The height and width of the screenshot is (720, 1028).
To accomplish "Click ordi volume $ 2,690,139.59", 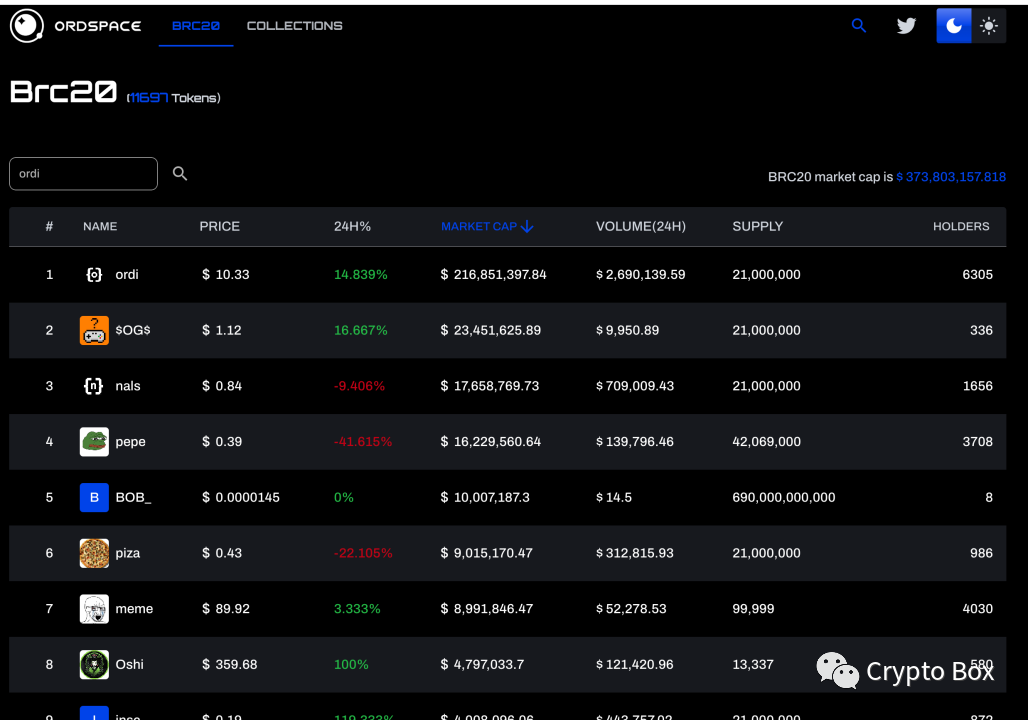I will pyautogui.click(x=641, y=275).
